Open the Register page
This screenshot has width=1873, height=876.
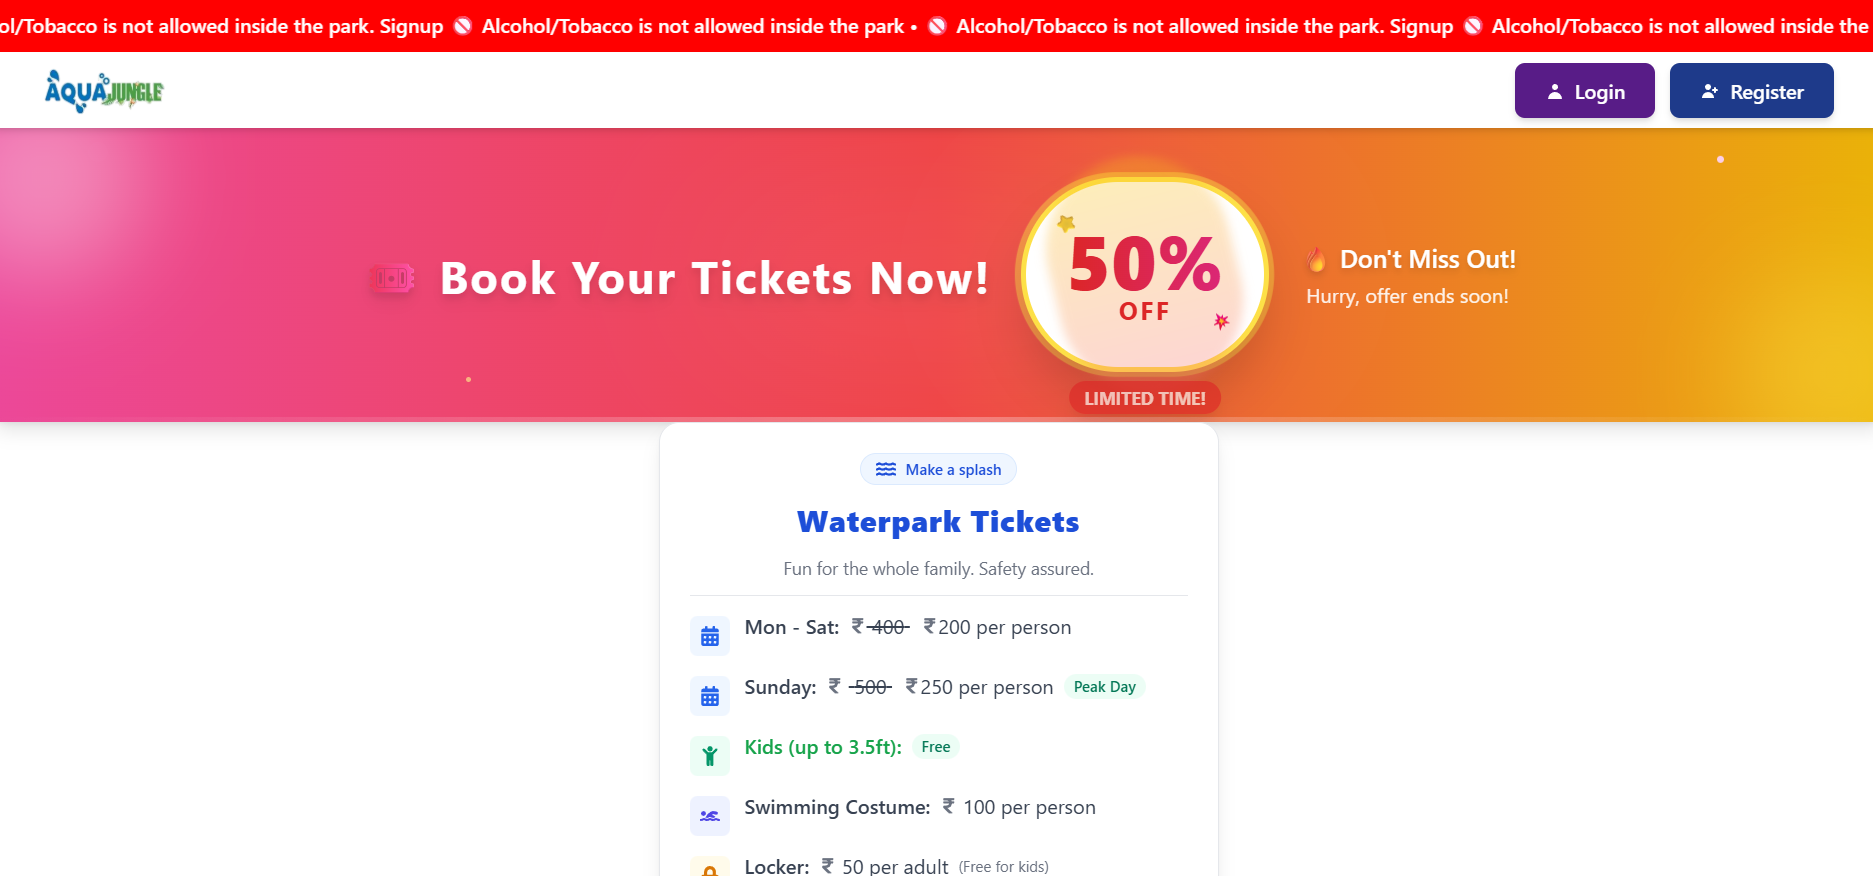coord(1751,90)
